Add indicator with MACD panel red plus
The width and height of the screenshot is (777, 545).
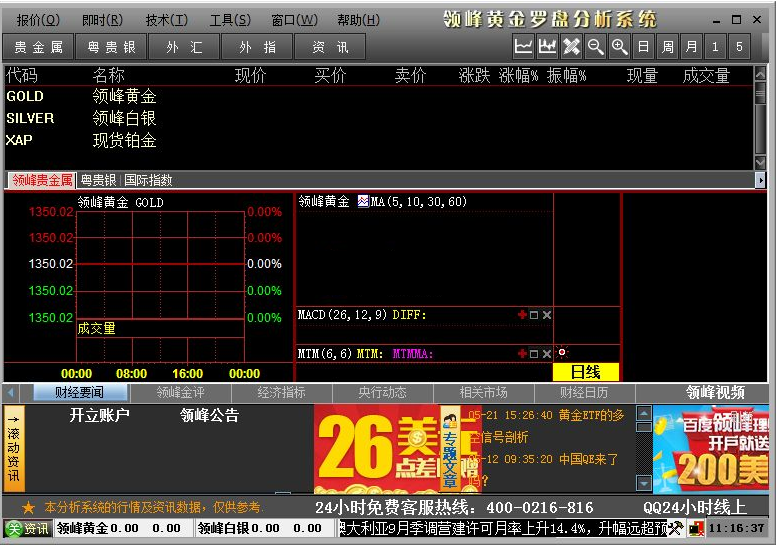(522, 315)
